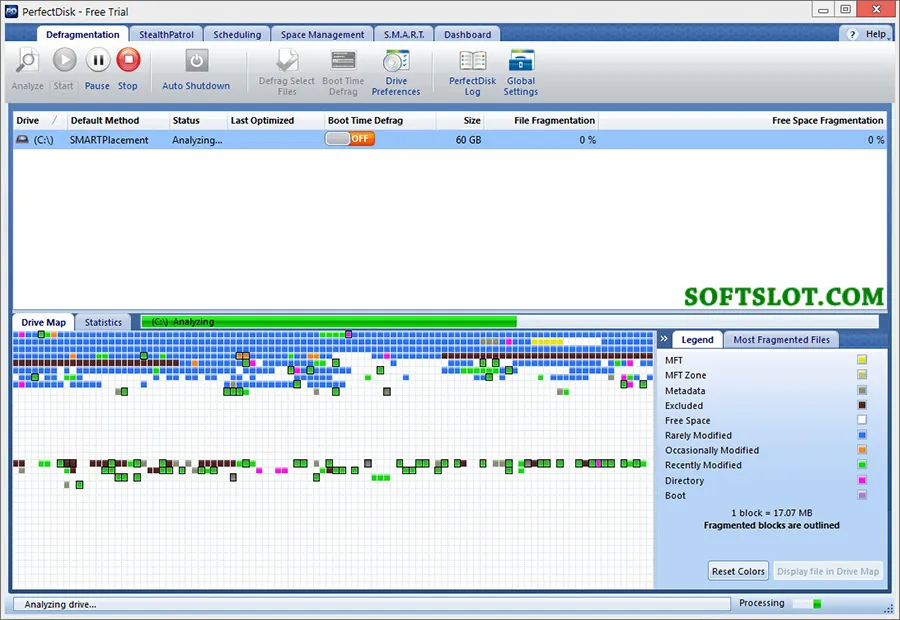Open the S.M.A.R.T. tab

[x=404, y=34]
